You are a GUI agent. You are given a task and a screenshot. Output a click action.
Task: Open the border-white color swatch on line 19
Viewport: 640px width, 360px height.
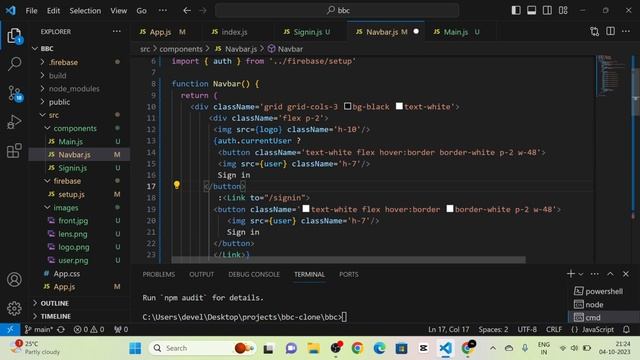(x=449, y=209)
